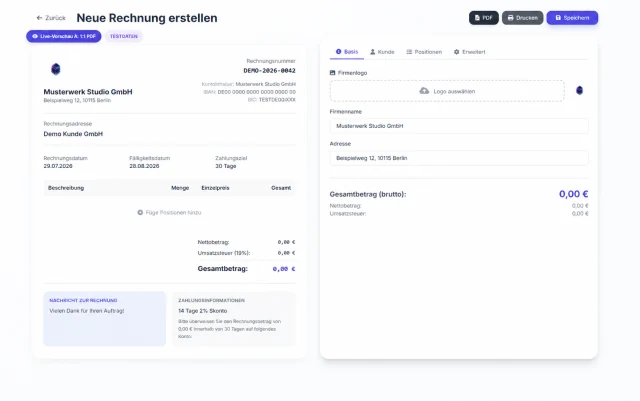The width and height of the screenshot is (640, 401).
Task: Click the Umsatzsteuer (19%) line in preview
Action: click(246, 253)
